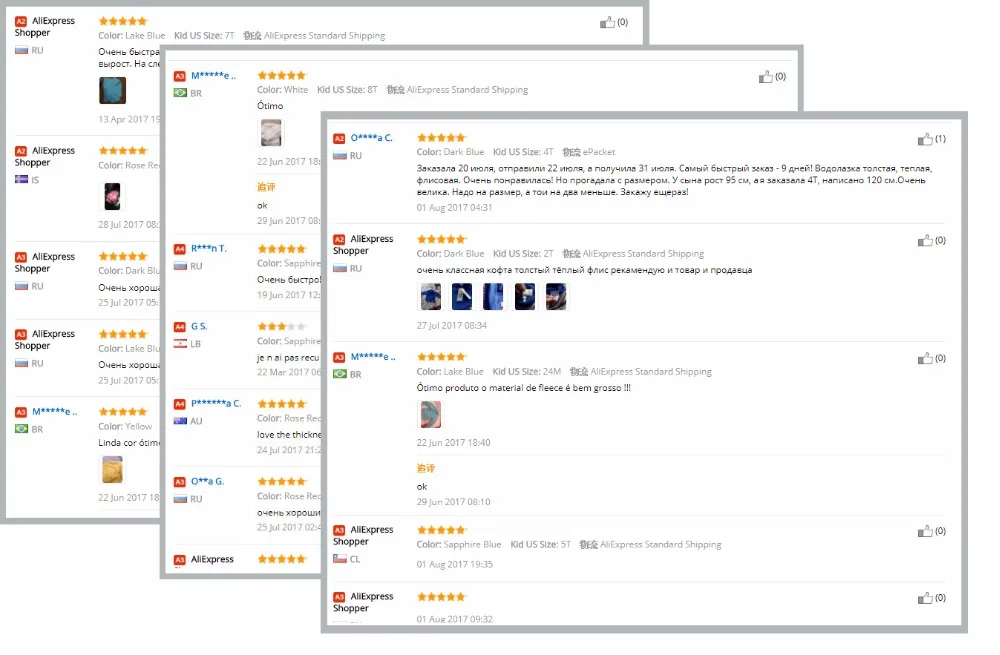Open reviewer profile O**a G.
The image size is (1000, 655).
207,481
